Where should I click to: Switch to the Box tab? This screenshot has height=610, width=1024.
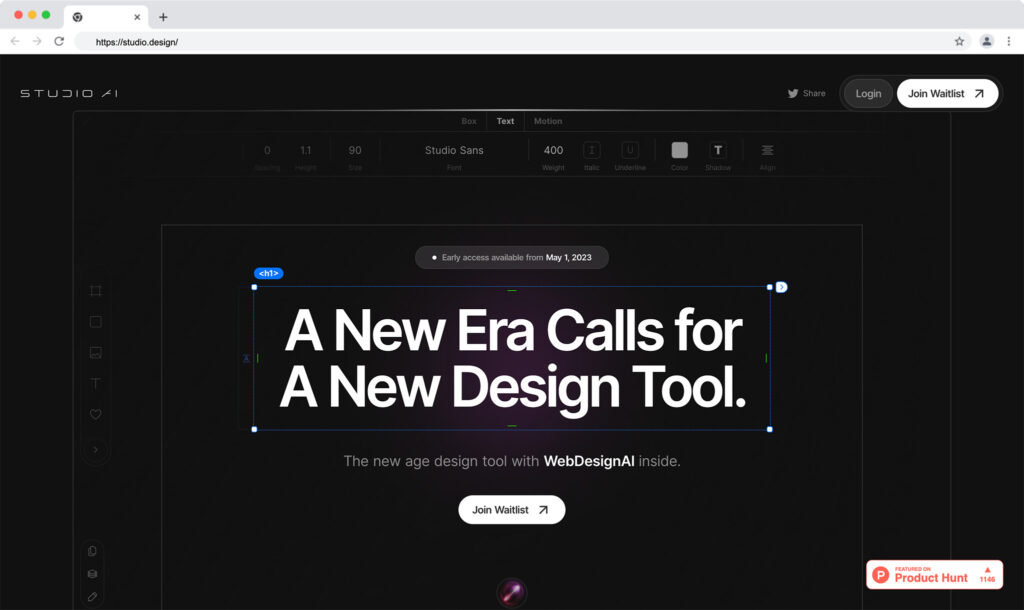(469, 121)
